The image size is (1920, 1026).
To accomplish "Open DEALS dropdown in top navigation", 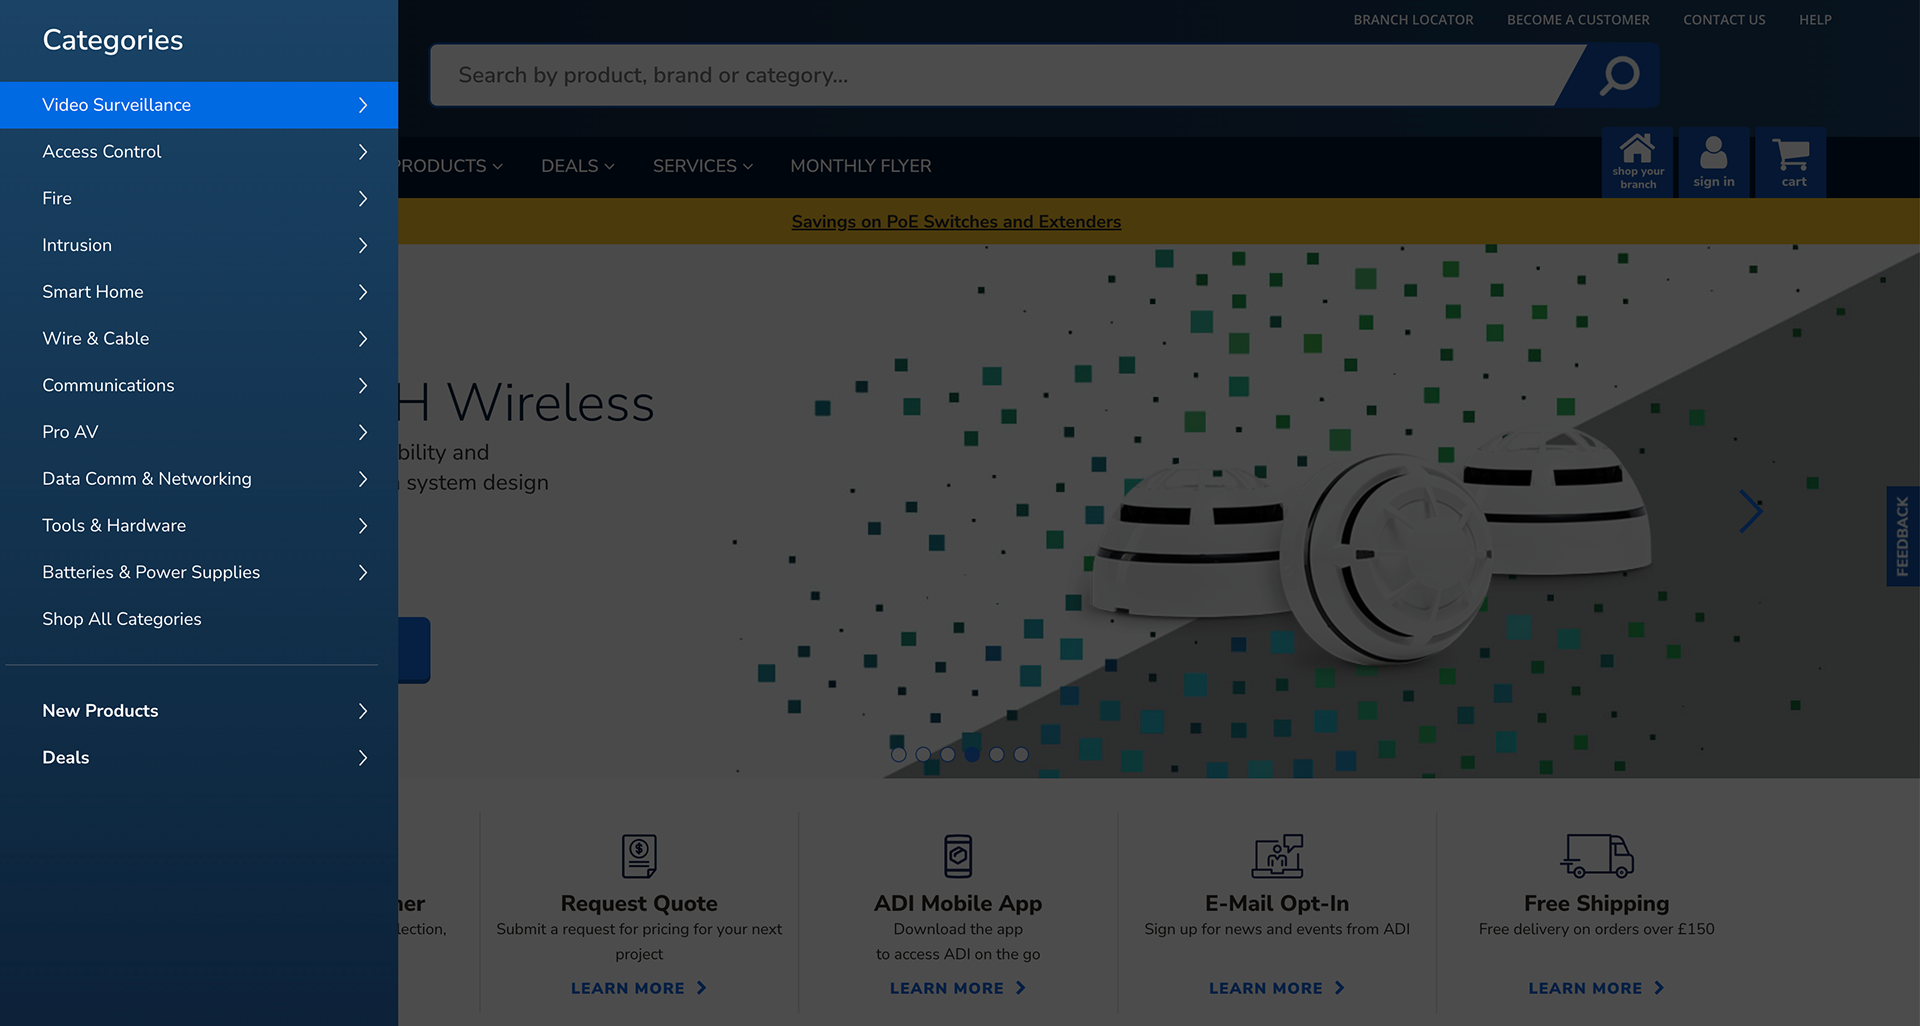I will (577, 166).
